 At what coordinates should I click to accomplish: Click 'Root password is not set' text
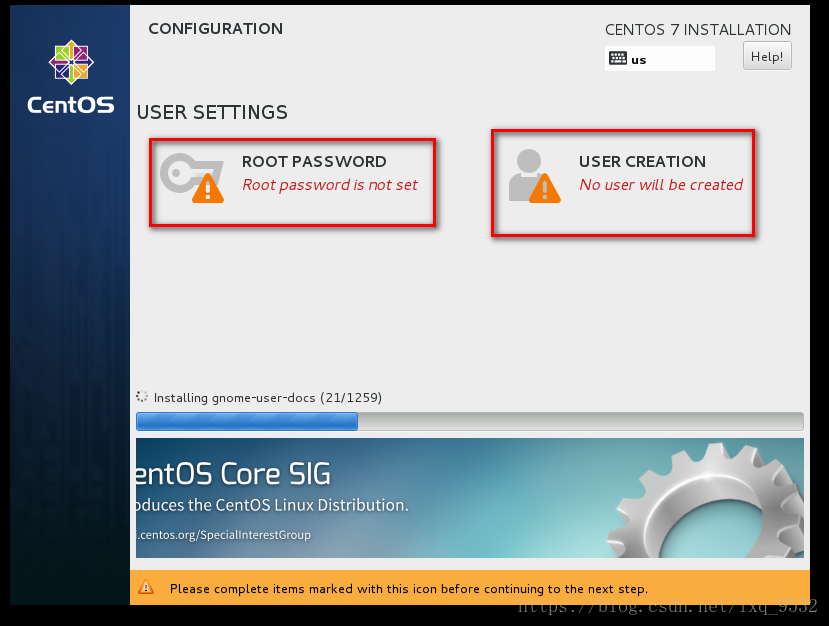(330, 185)
